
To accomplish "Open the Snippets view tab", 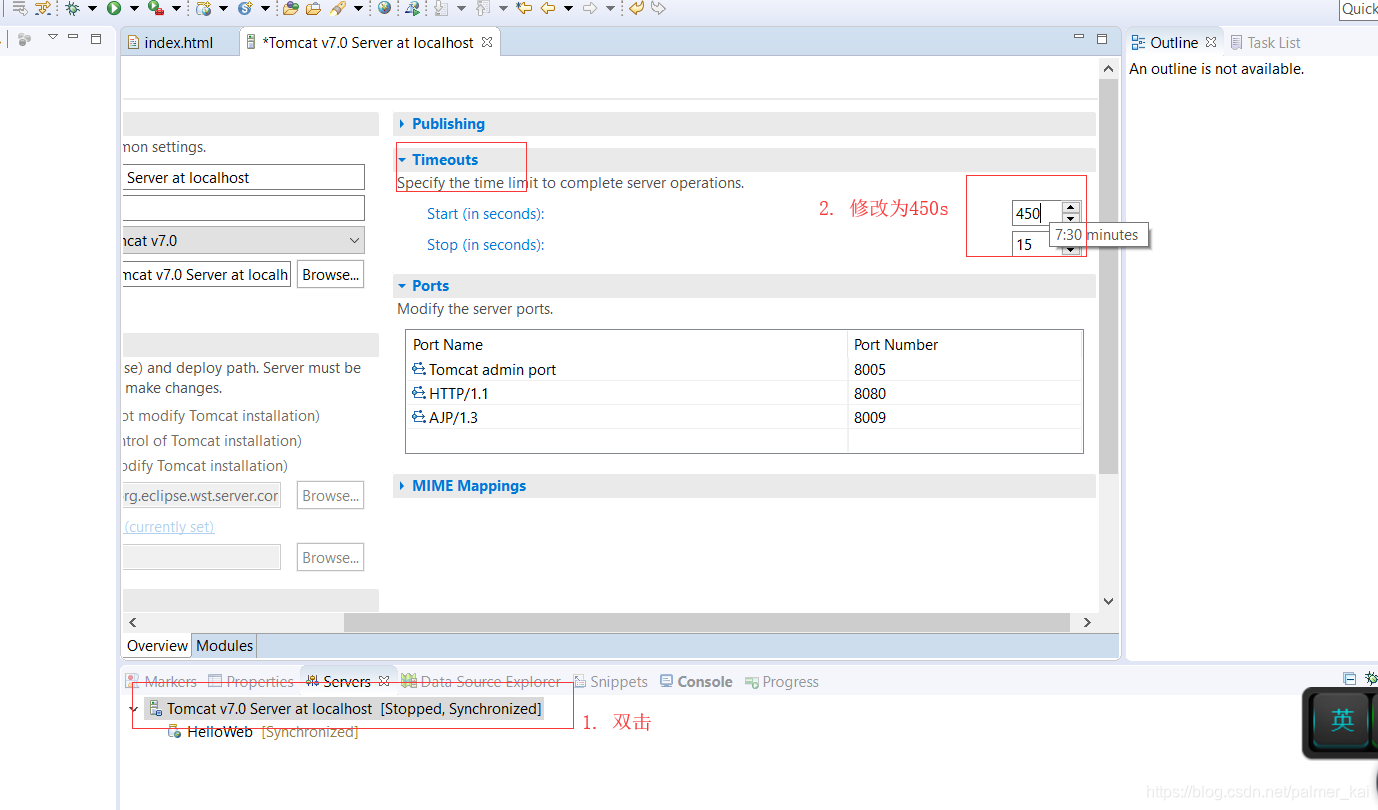I will 609,681.
